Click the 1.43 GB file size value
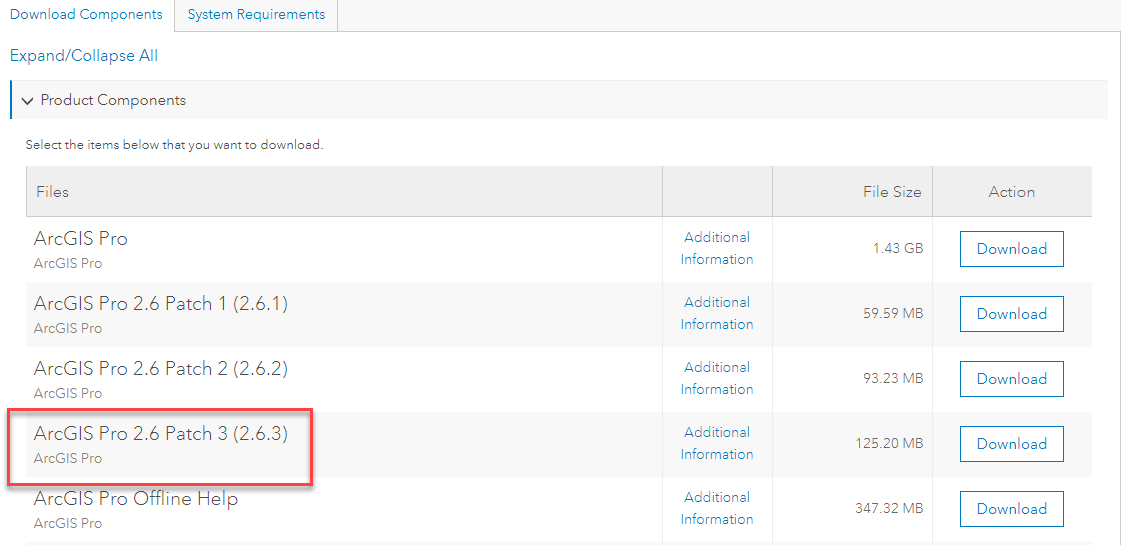 [898, 249]
